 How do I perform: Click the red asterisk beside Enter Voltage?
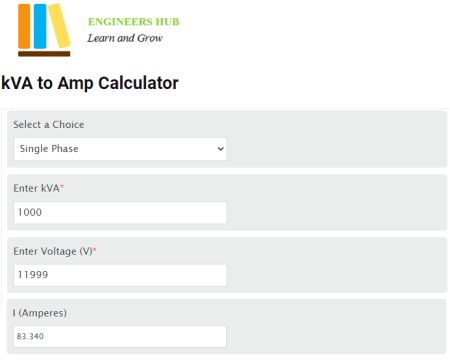(95, 250)
